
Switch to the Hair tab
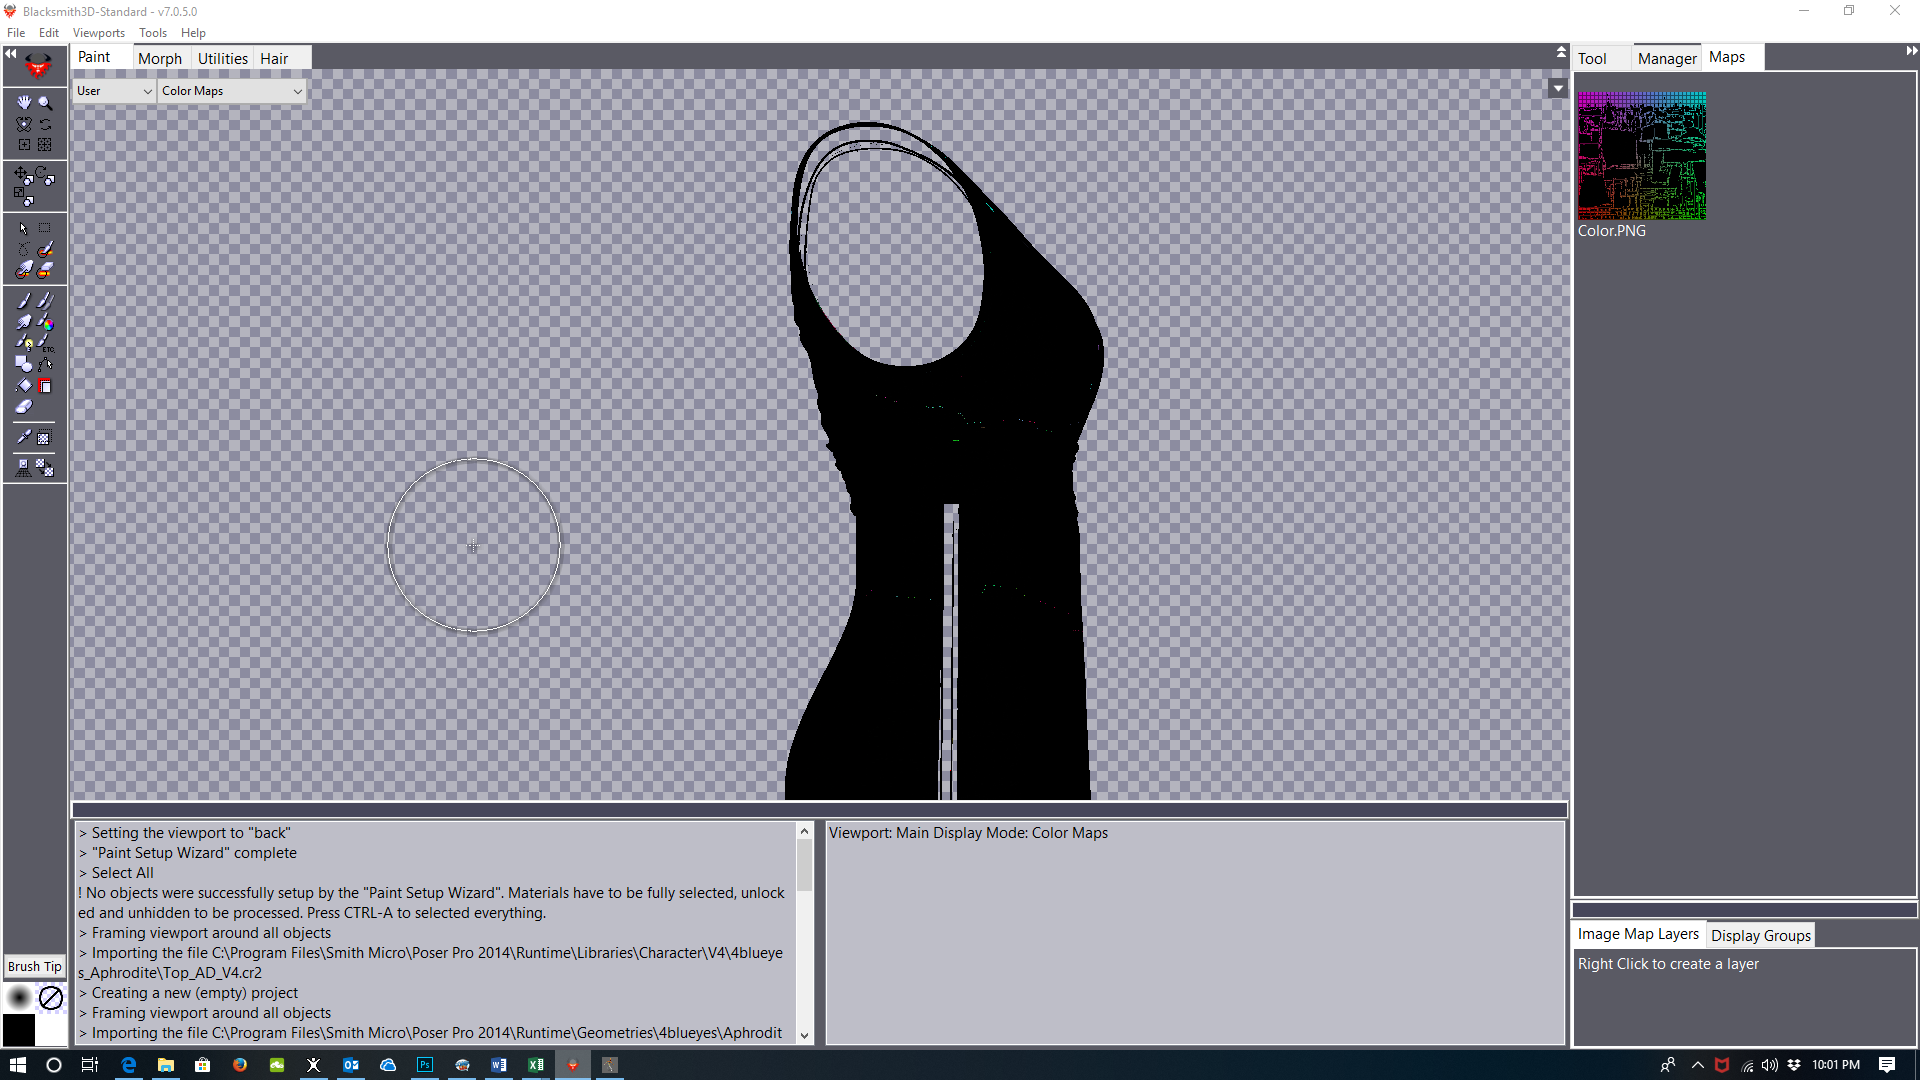tap(273, 58)
